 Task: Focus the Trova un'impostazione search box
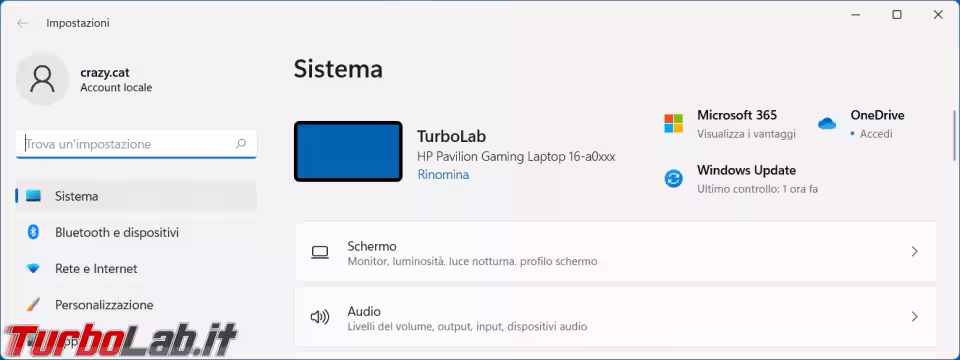(136, 144)
